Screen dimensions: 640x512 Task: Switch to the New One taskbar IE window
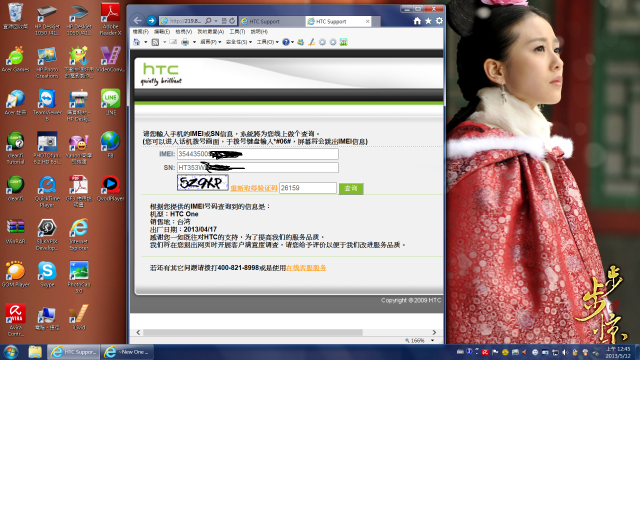click(x=127, y=352)
